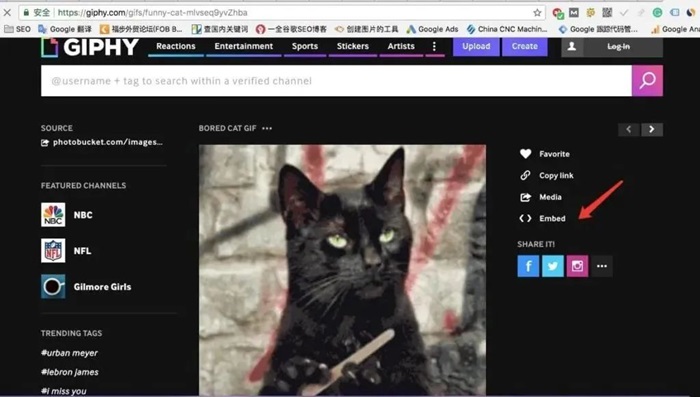The width and height of the screenshot is (700, 397).
Task: Share GIF on Twitter
Action: tap(553, 266)
